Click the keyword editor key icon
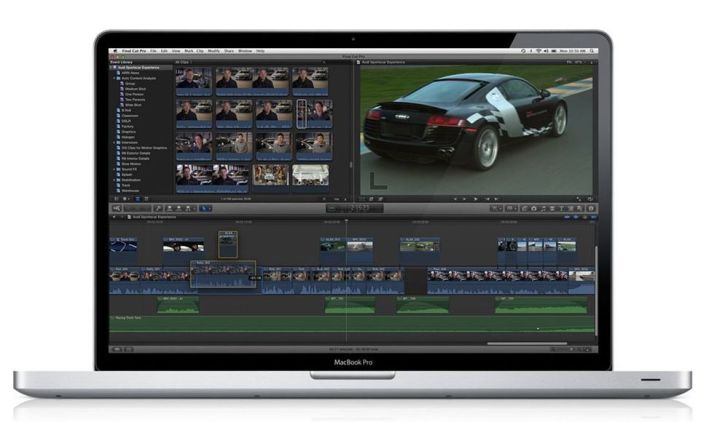 [x=158, y=208]
